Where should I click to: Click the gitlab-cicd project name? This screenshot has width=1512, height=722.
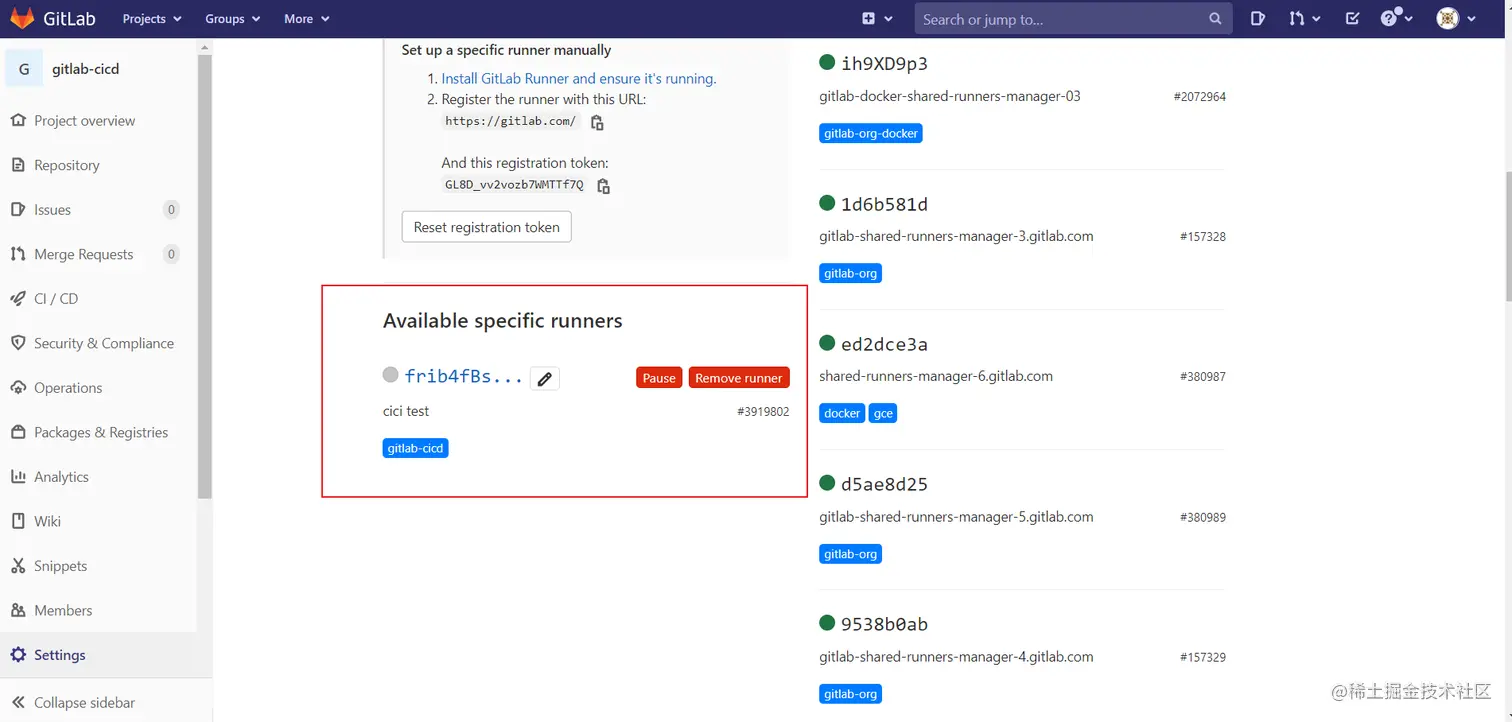click(86, 69)
